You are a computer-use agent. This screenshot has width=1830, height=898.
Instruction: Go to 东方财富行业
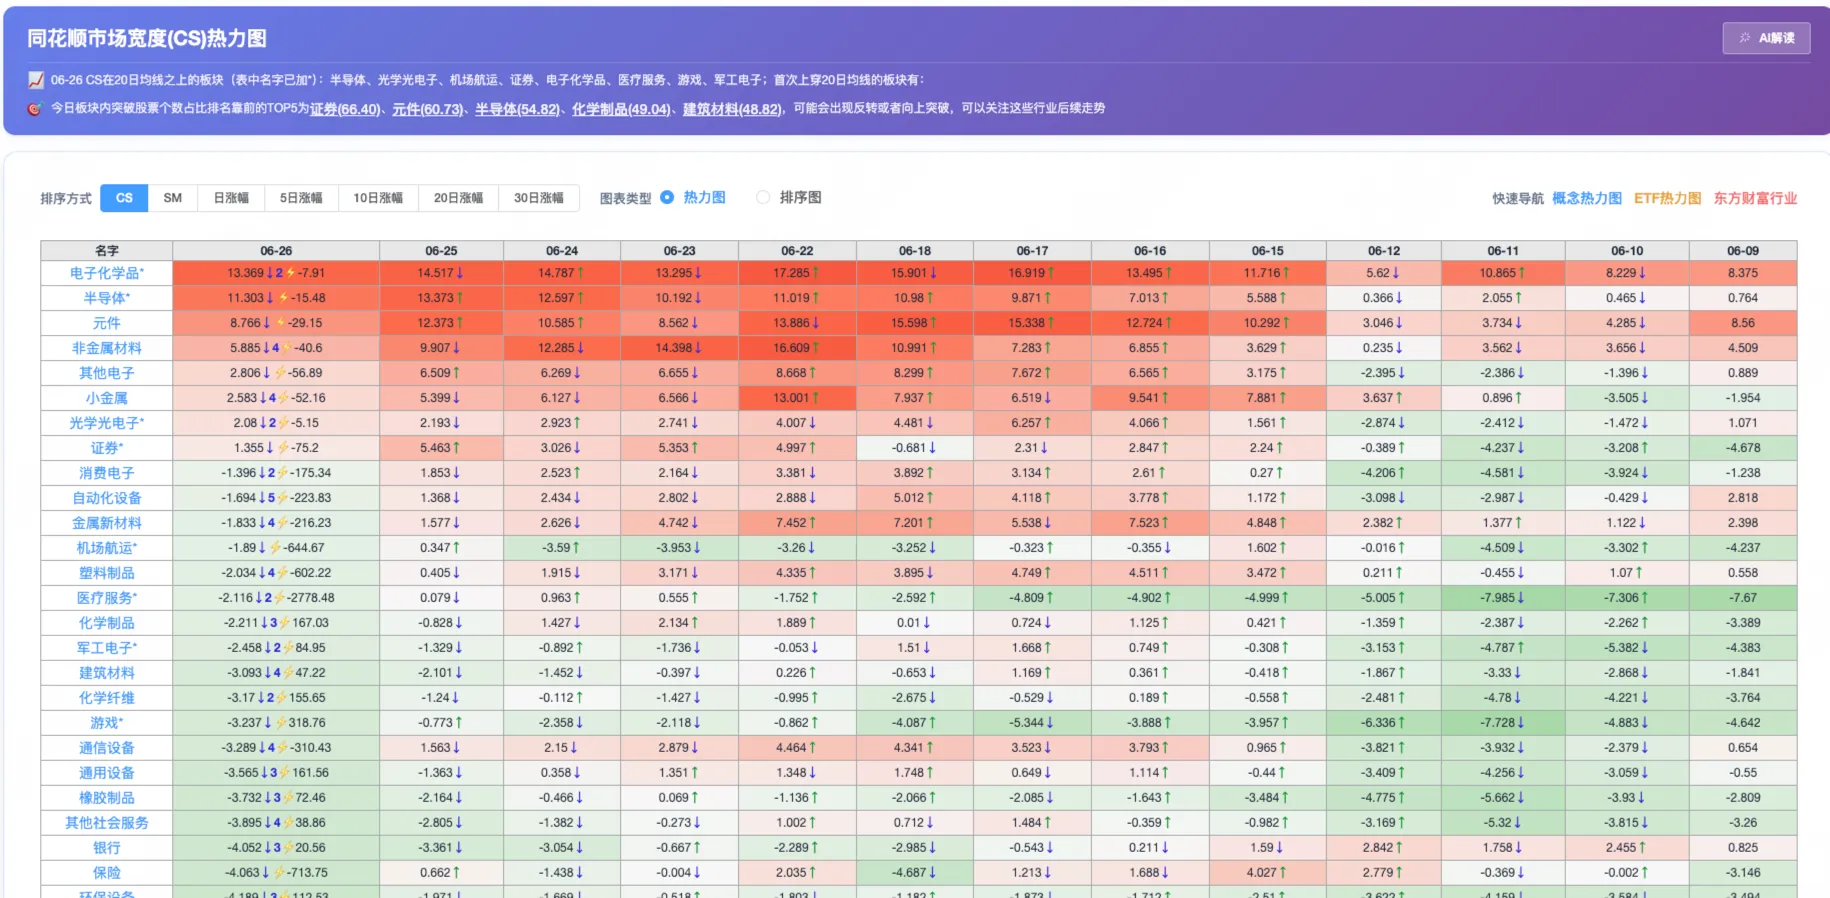pyautogui.click(x=1755, y=198)
